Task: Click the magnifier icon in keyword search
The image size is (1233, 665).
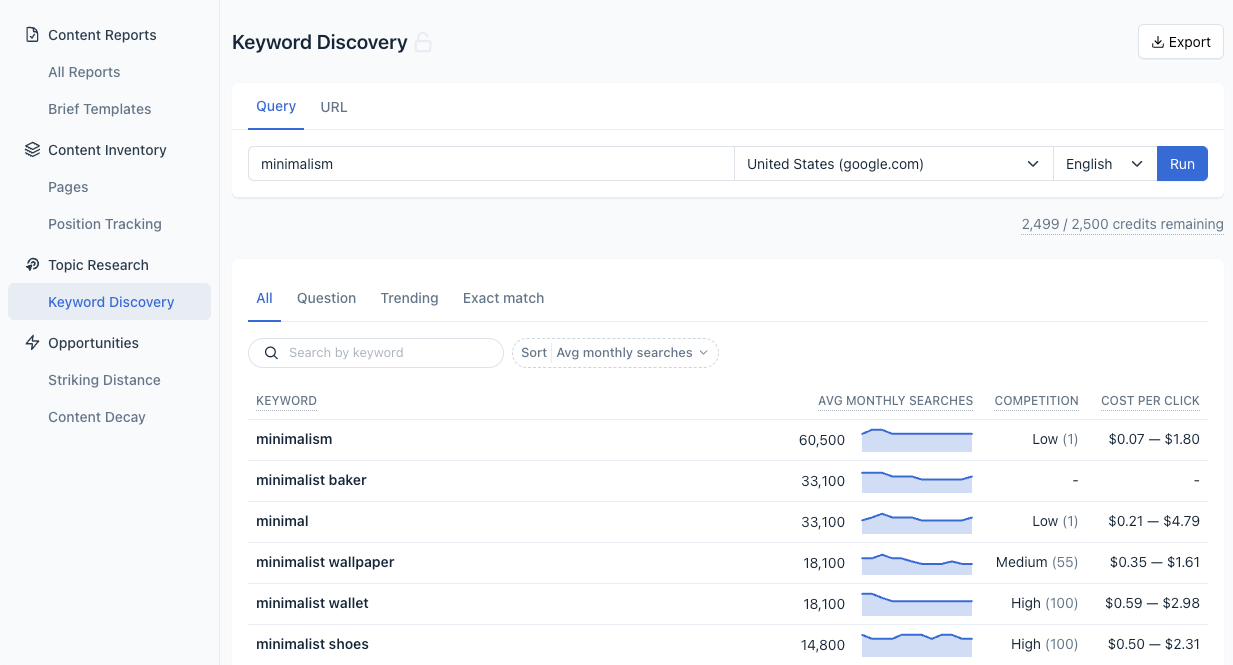Action: click(x=271, y=353)
